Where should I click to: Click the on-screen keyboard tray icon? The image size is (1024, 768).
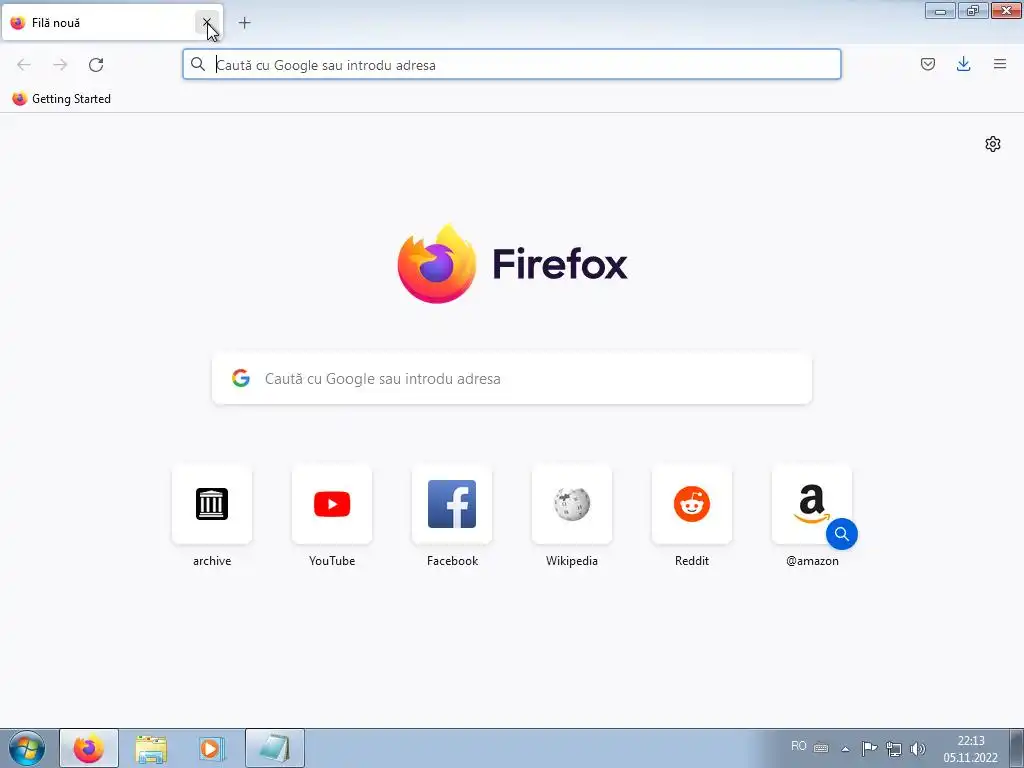(821, 748)
